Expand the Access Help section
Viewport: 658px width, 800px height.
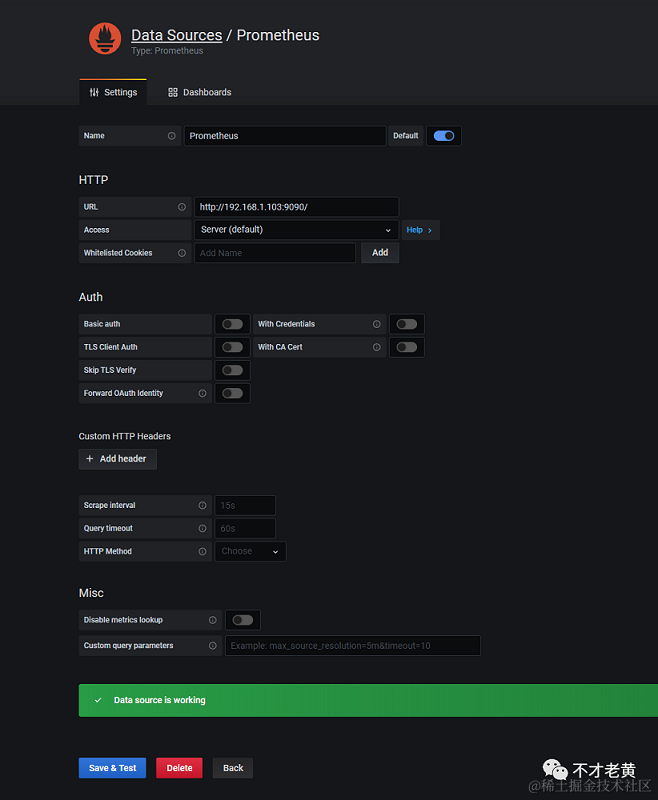coord(420,230)
